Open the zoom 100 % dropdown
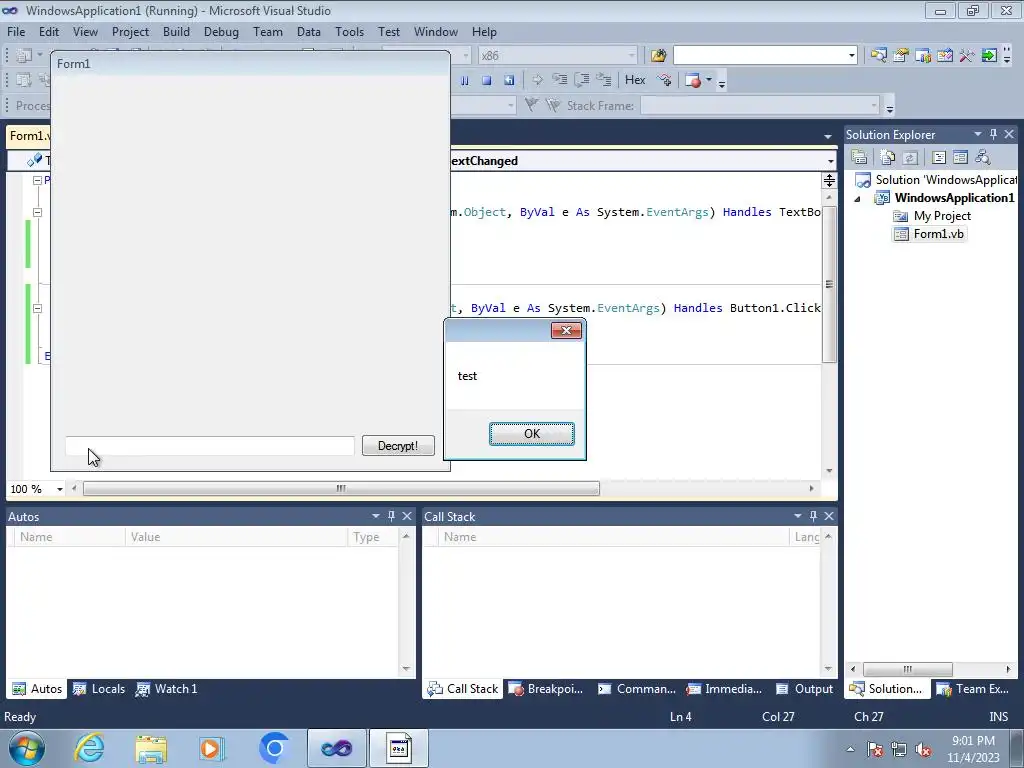The height and width of the screenshot is (768, 1024). click(x=59, y=489)
